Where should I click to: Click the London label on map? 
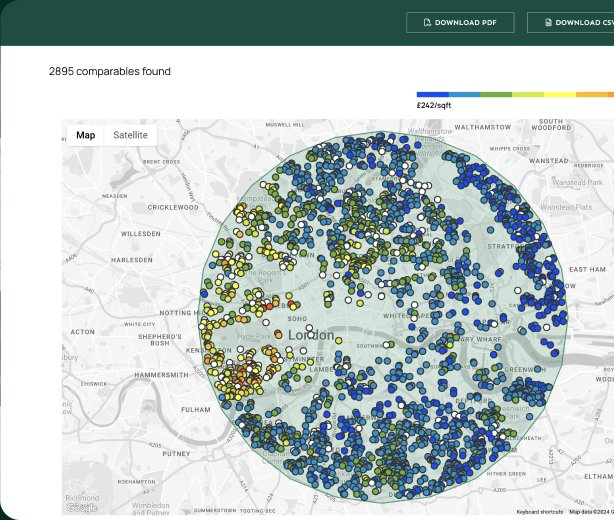tap(311, 335)
